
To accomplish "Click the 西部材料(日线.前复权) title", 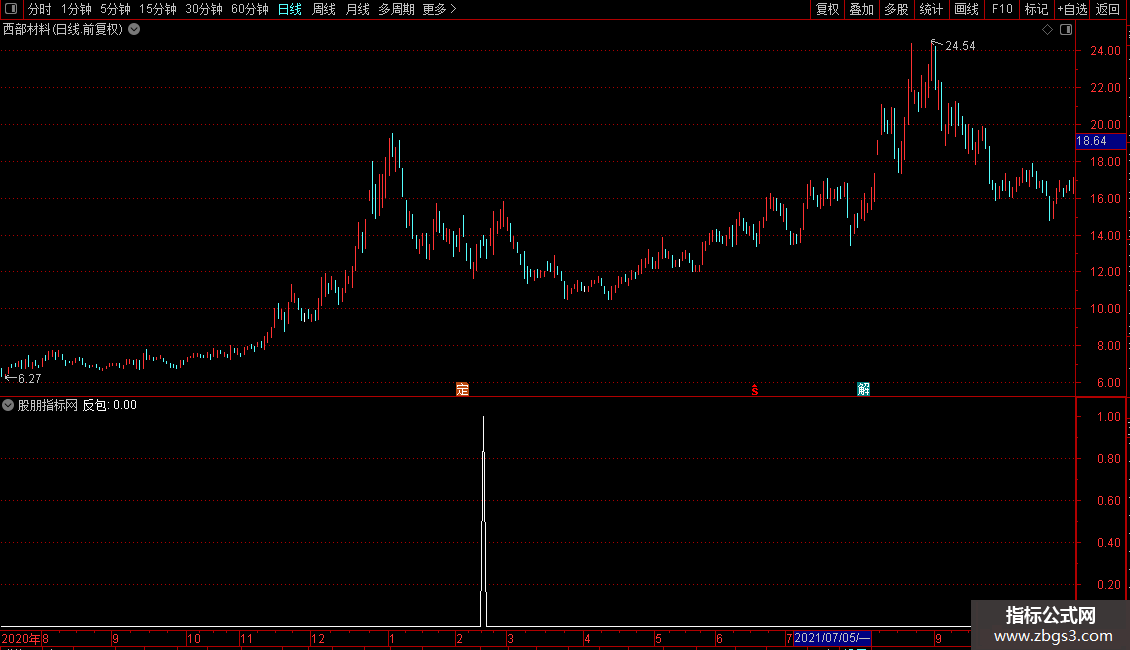I will pos(63,30).
